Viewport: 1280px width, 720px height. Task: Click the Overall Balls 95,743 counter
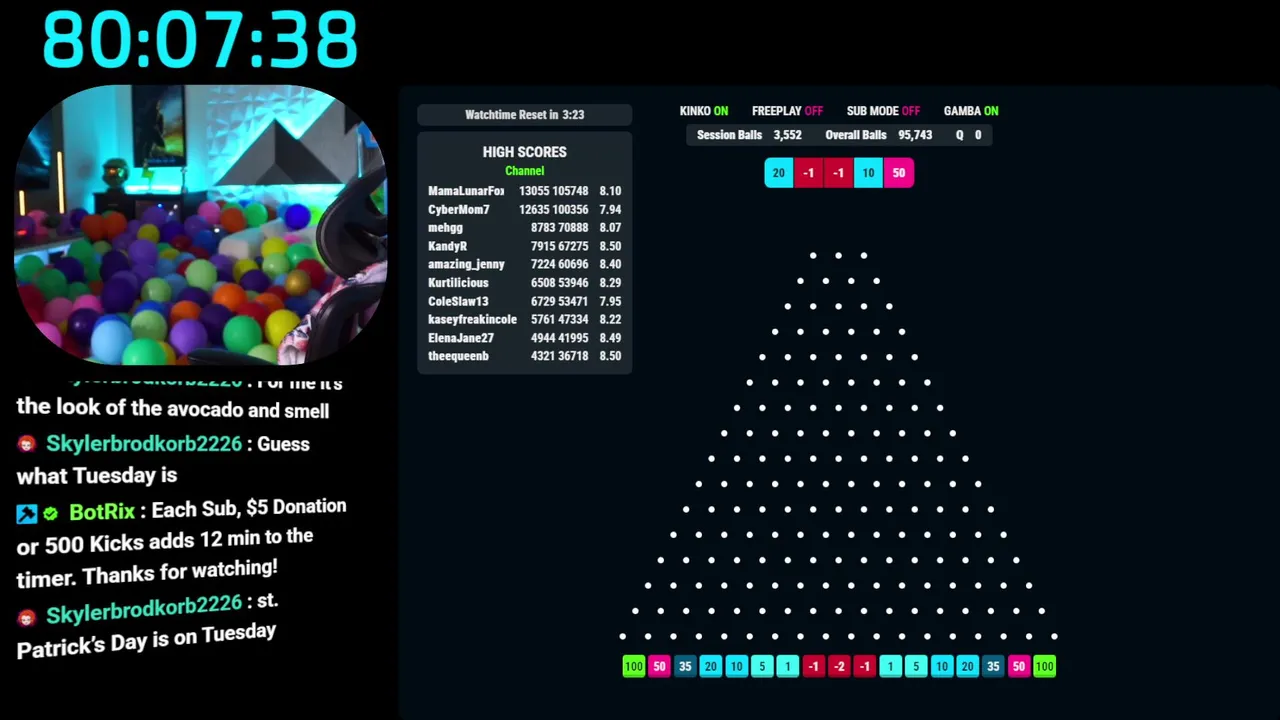pyautogui.click(x=879, y=135)
